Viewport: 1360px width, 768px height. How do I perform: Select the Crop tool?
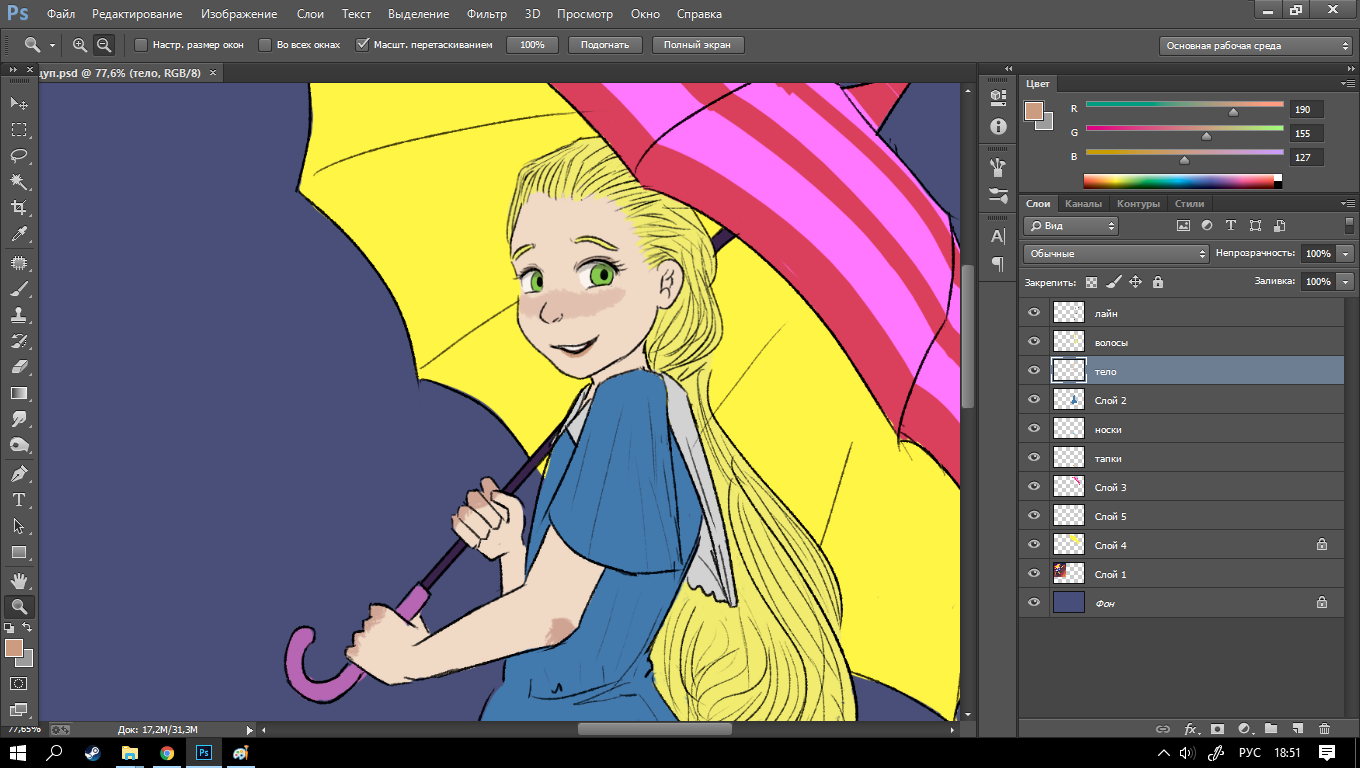pyautogui.click(x=19, y=208)
